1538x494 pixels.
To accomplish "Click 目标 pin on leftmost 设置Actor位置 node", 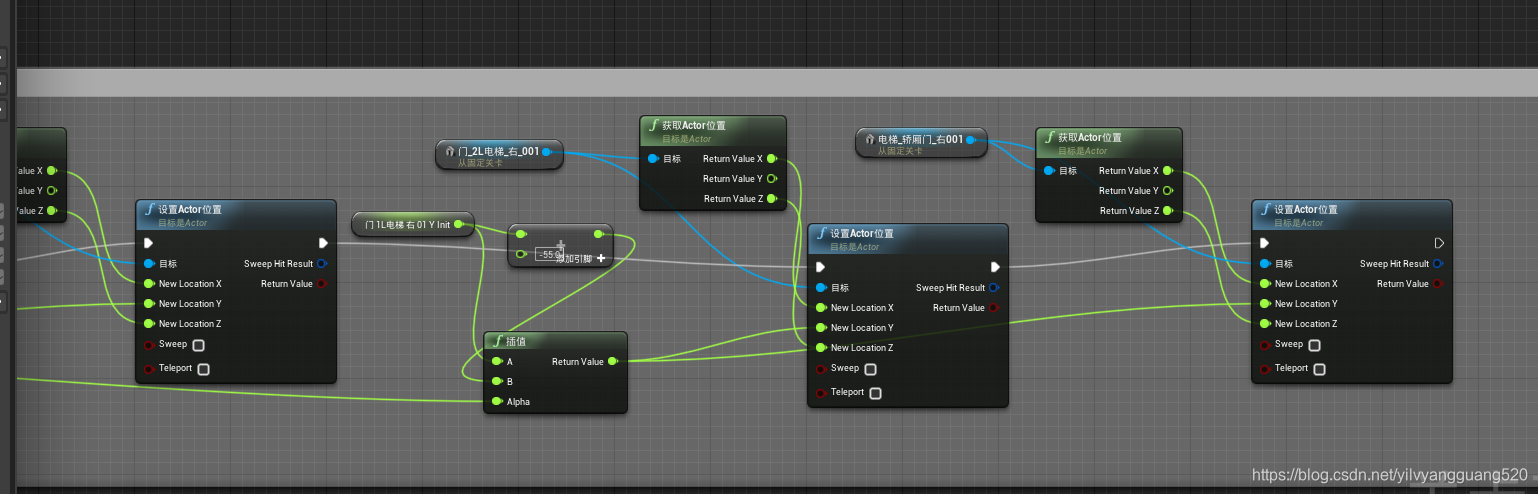I will (x=149, y=264).
